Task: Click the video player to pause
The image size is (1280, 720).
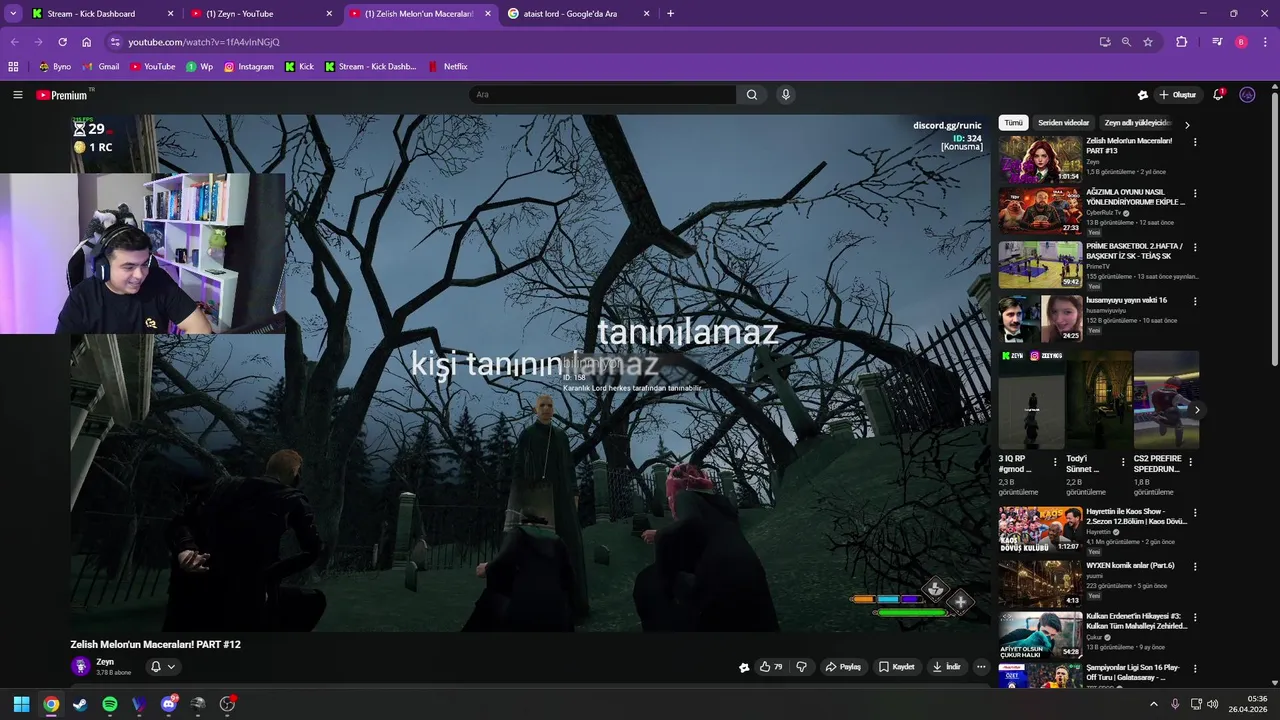Action: tap(530, 372)
